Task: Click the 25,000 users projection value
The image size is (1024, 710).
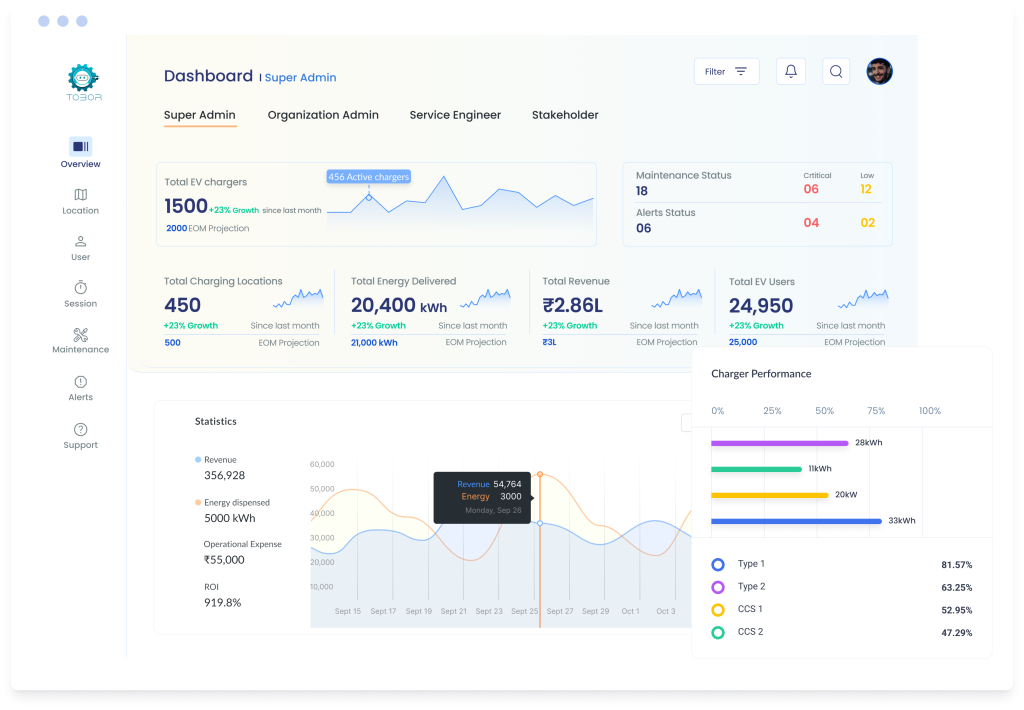Action: (x=743, y=342)
